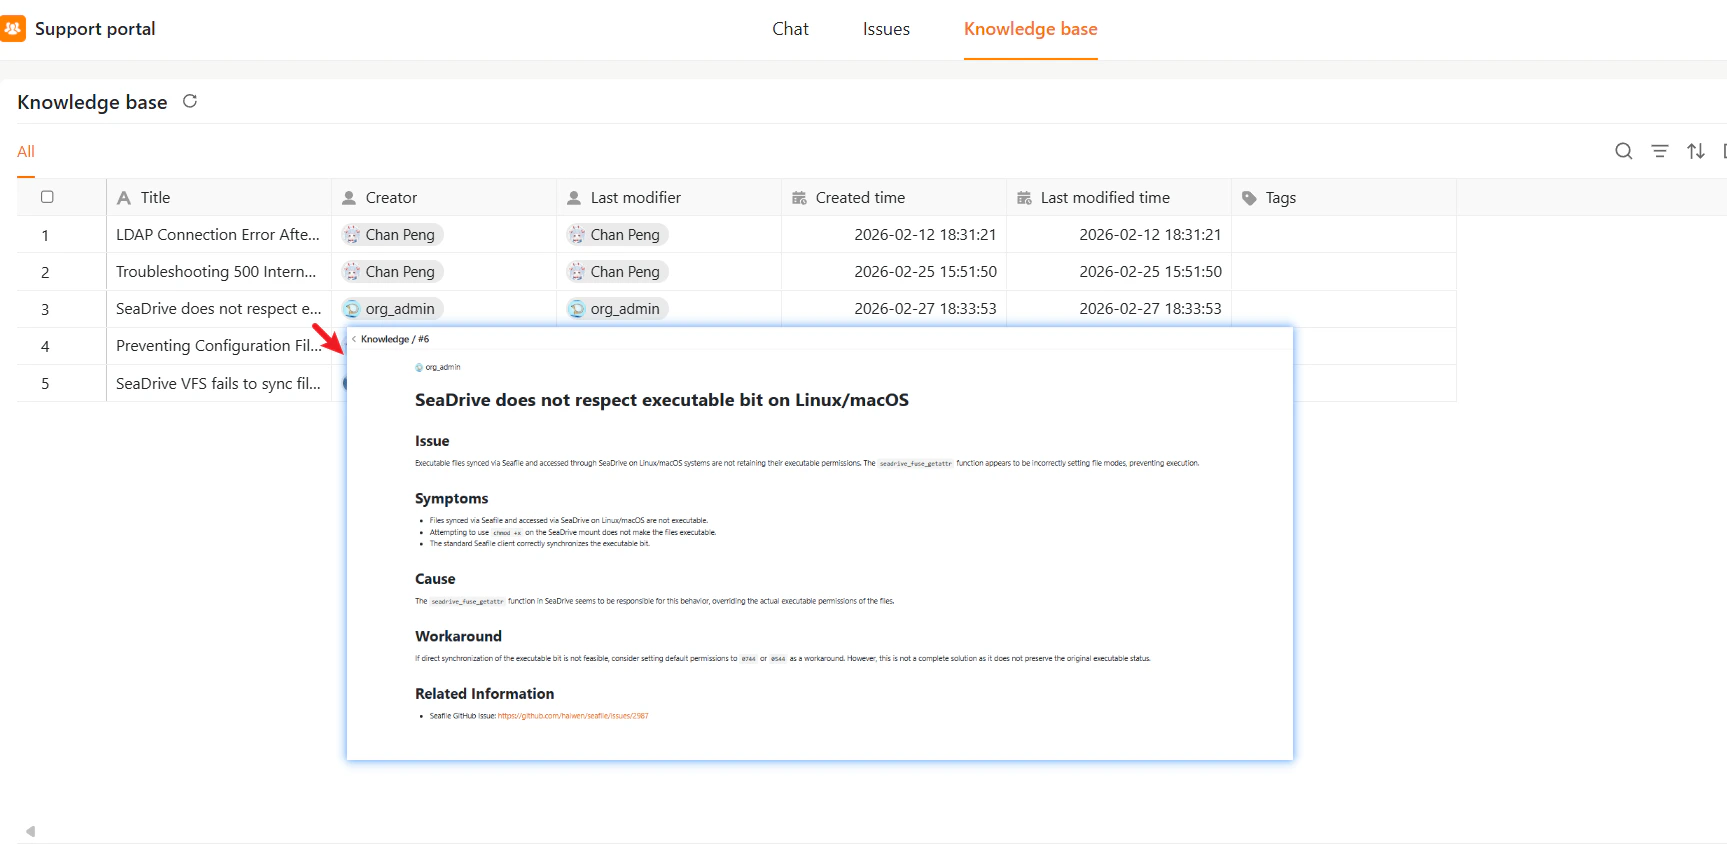Click the Last modifier column header
Image resolution: width=1727 pixels, height=850 pixels.
click(669, 198)
